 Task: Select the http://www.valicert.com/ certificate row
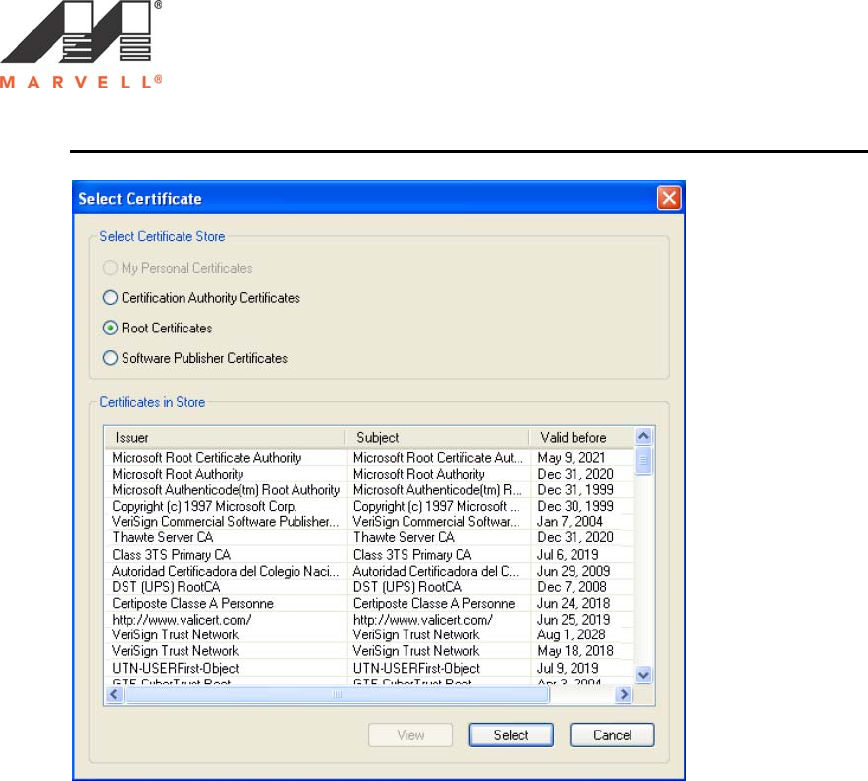pyautogui.click(x=369, y=619)
